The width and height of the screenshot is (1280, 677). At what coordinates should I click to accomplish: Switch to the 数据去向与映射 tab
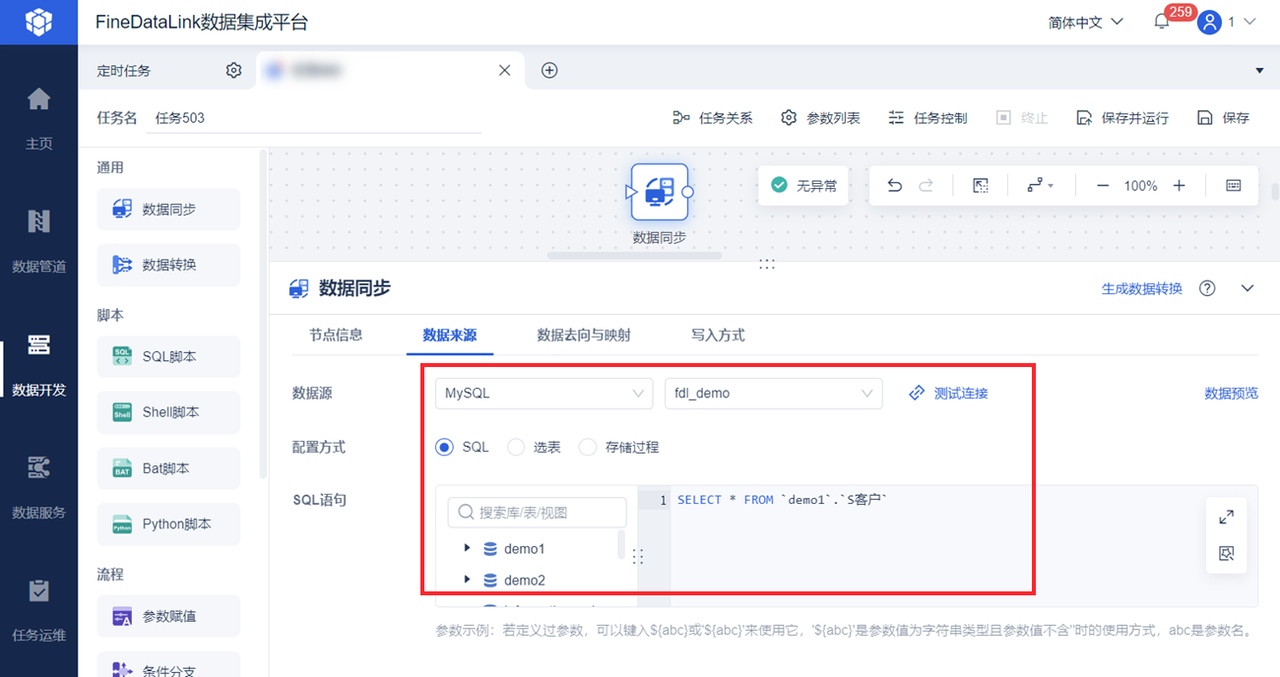click(584, 335)
